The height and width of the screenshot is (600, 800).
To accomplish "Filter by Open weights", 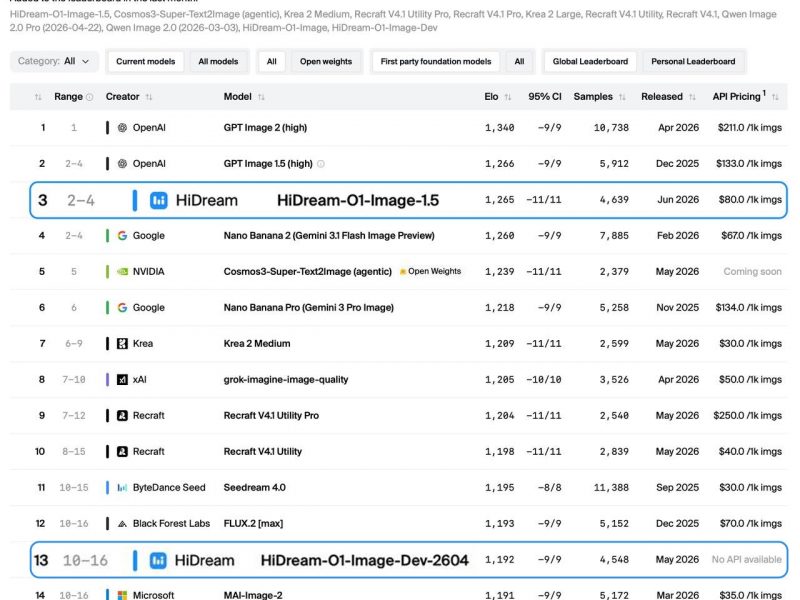I will pyautogui.click(x=326, y=61).
